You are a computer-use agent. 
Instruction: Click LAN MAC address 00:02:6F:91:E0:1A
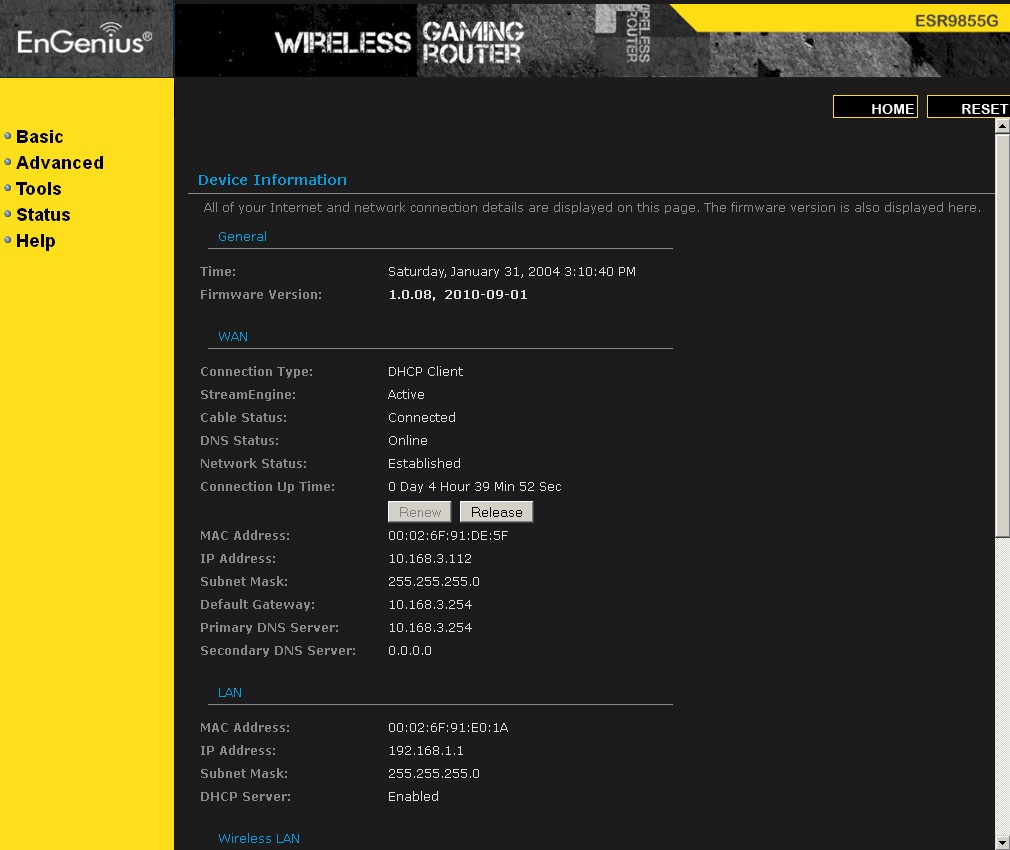coord(448,728)
